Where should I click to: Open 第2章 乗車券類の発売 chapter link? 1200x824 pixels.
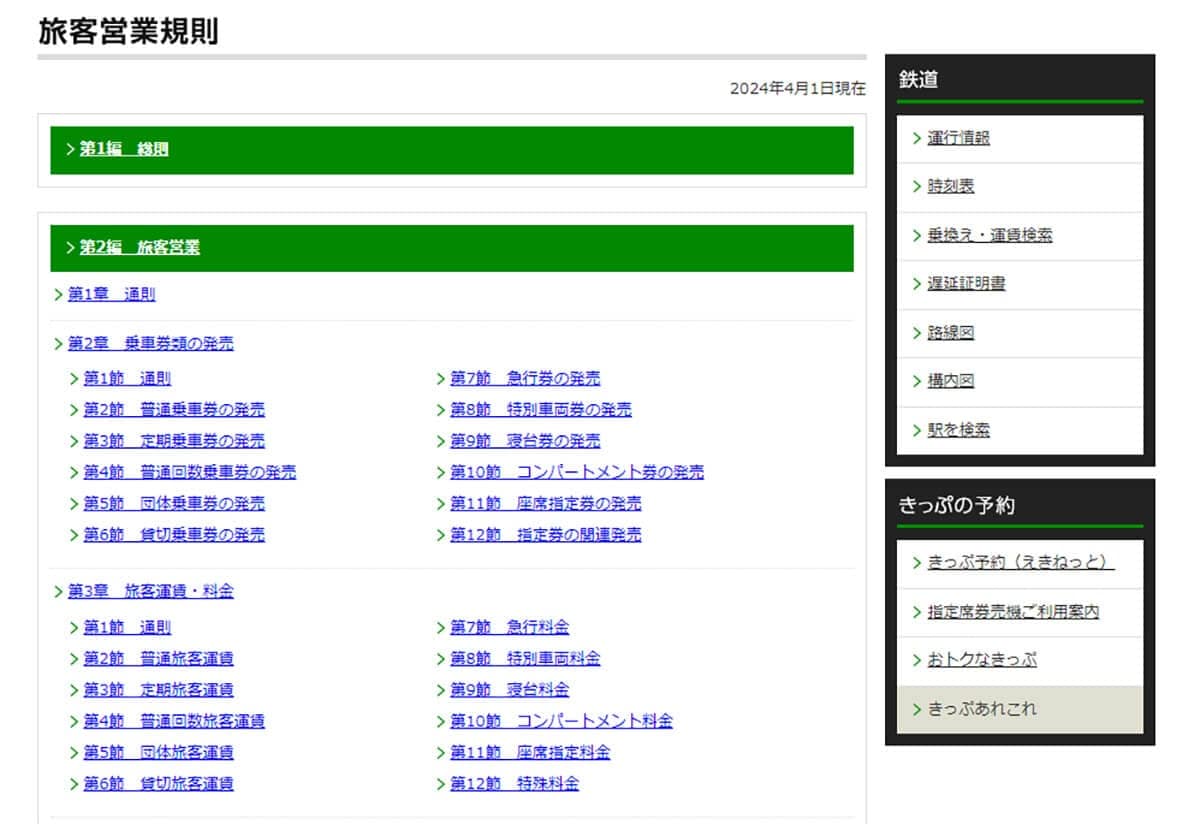point(150,344)
